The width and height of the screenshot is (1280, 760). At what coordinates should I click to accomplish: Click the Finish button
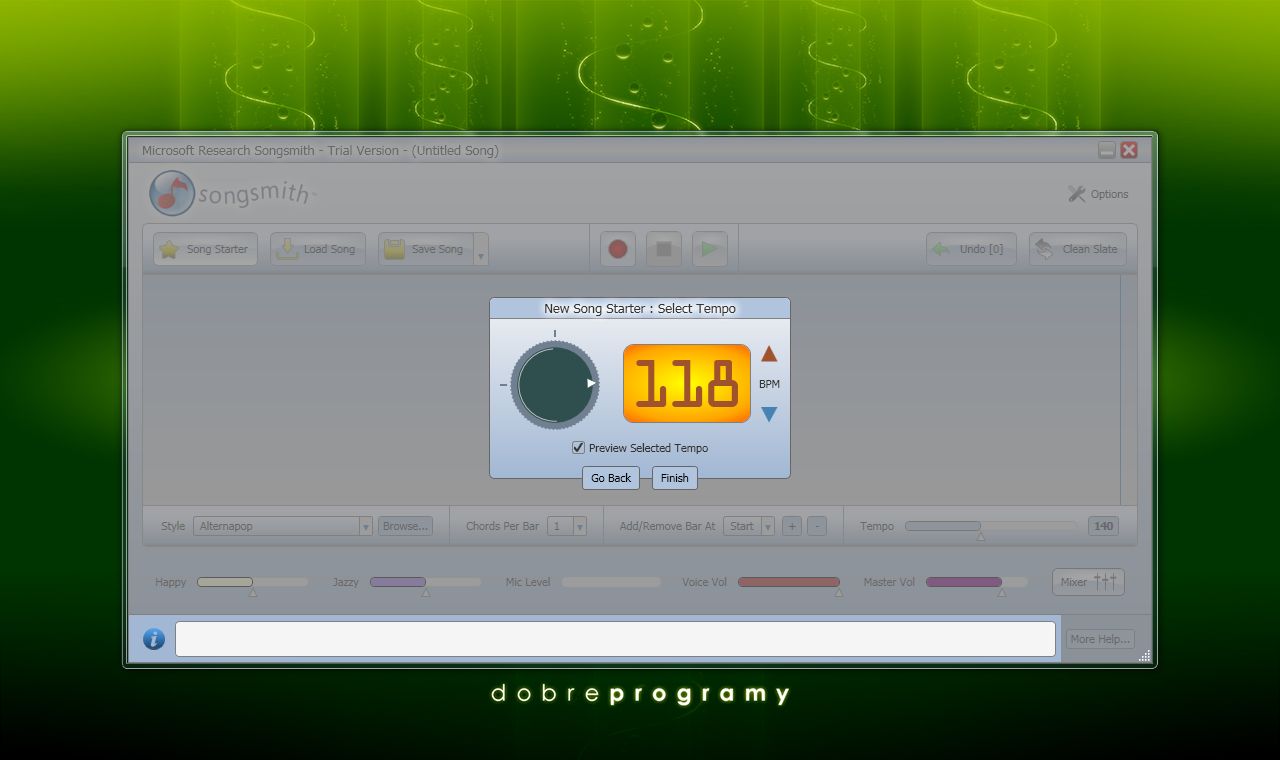click(x=675, y=478)
